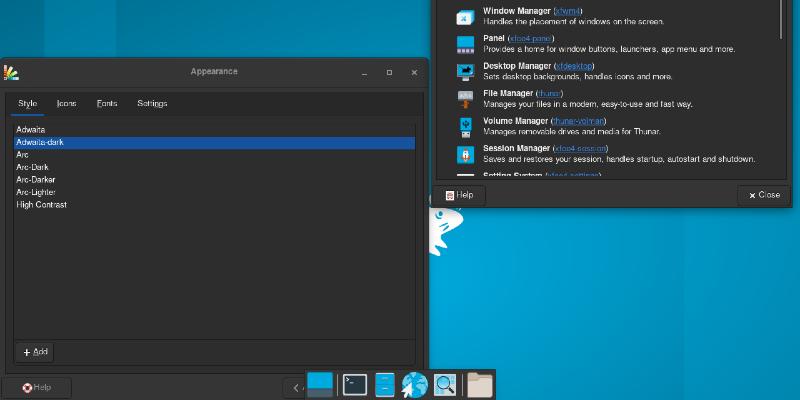Switch to the Icons tab
Viewport: 800px width, 400px height.
coord(66,104)
